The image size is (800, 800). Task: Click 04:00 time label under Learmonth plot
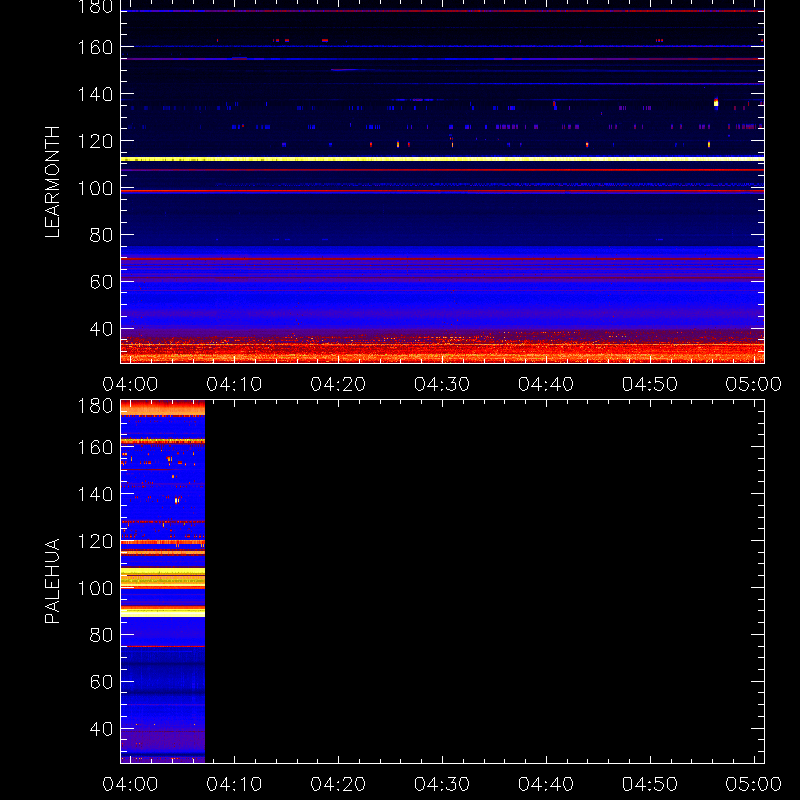[x=130, y=384]
